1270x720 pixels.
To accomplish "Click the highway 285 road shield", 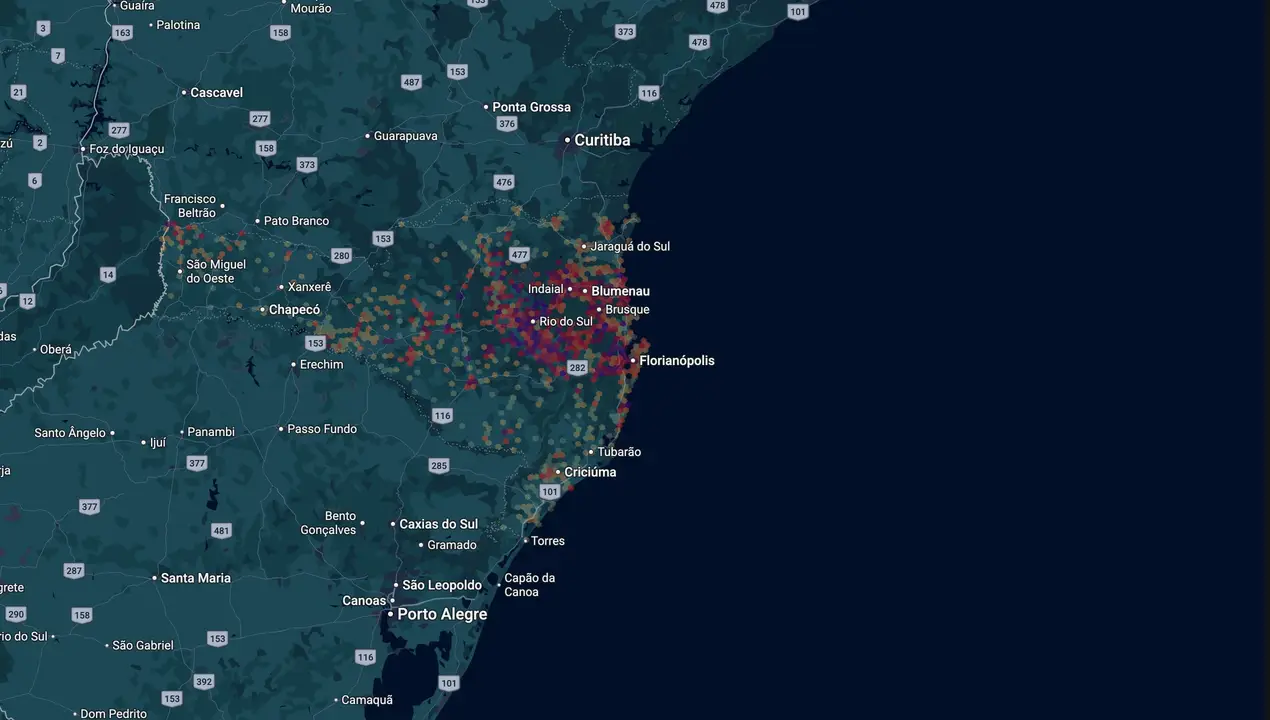I will point(438,465).
